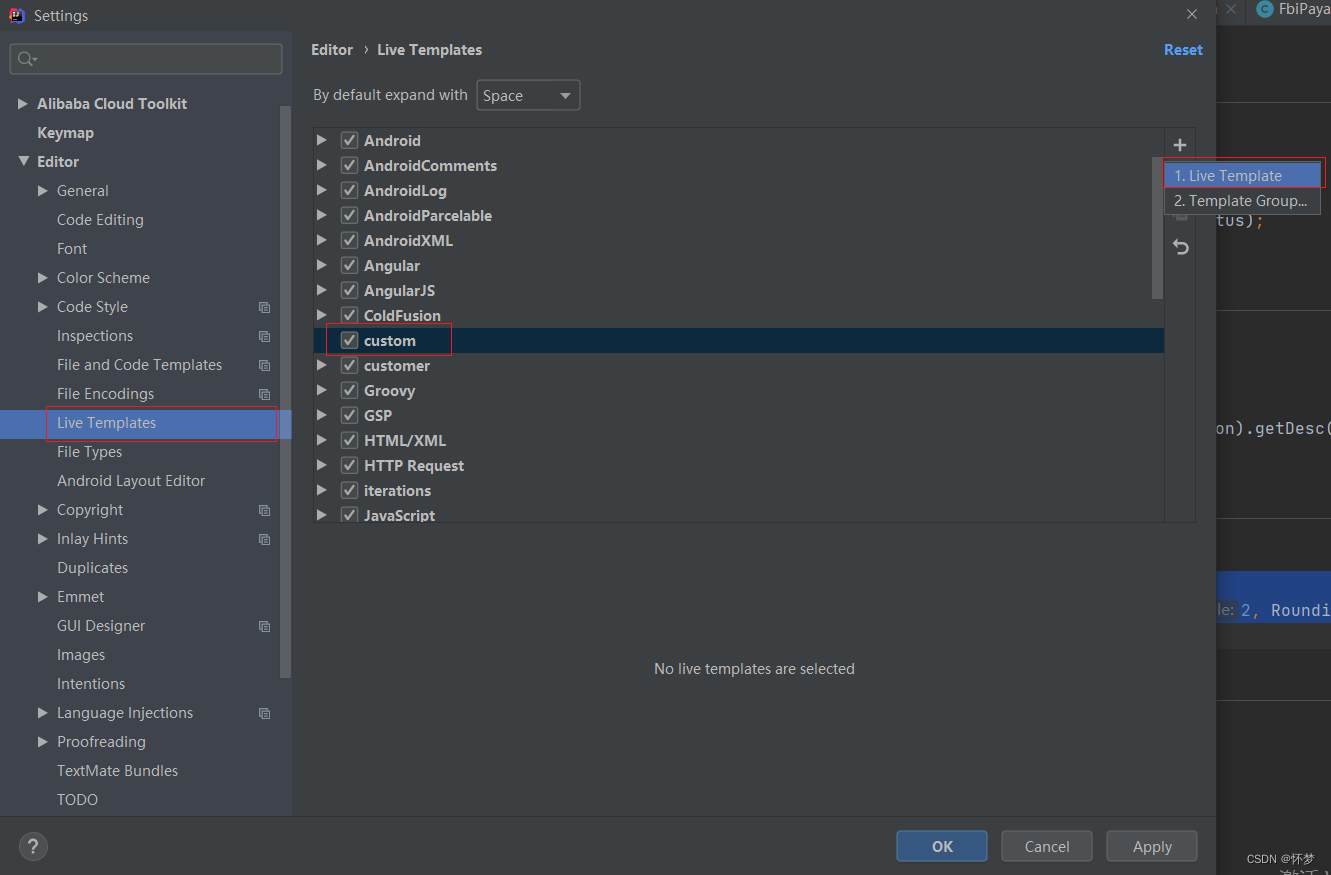
Task: Click the search magnifier icon in settings
Action: point(26,60)
